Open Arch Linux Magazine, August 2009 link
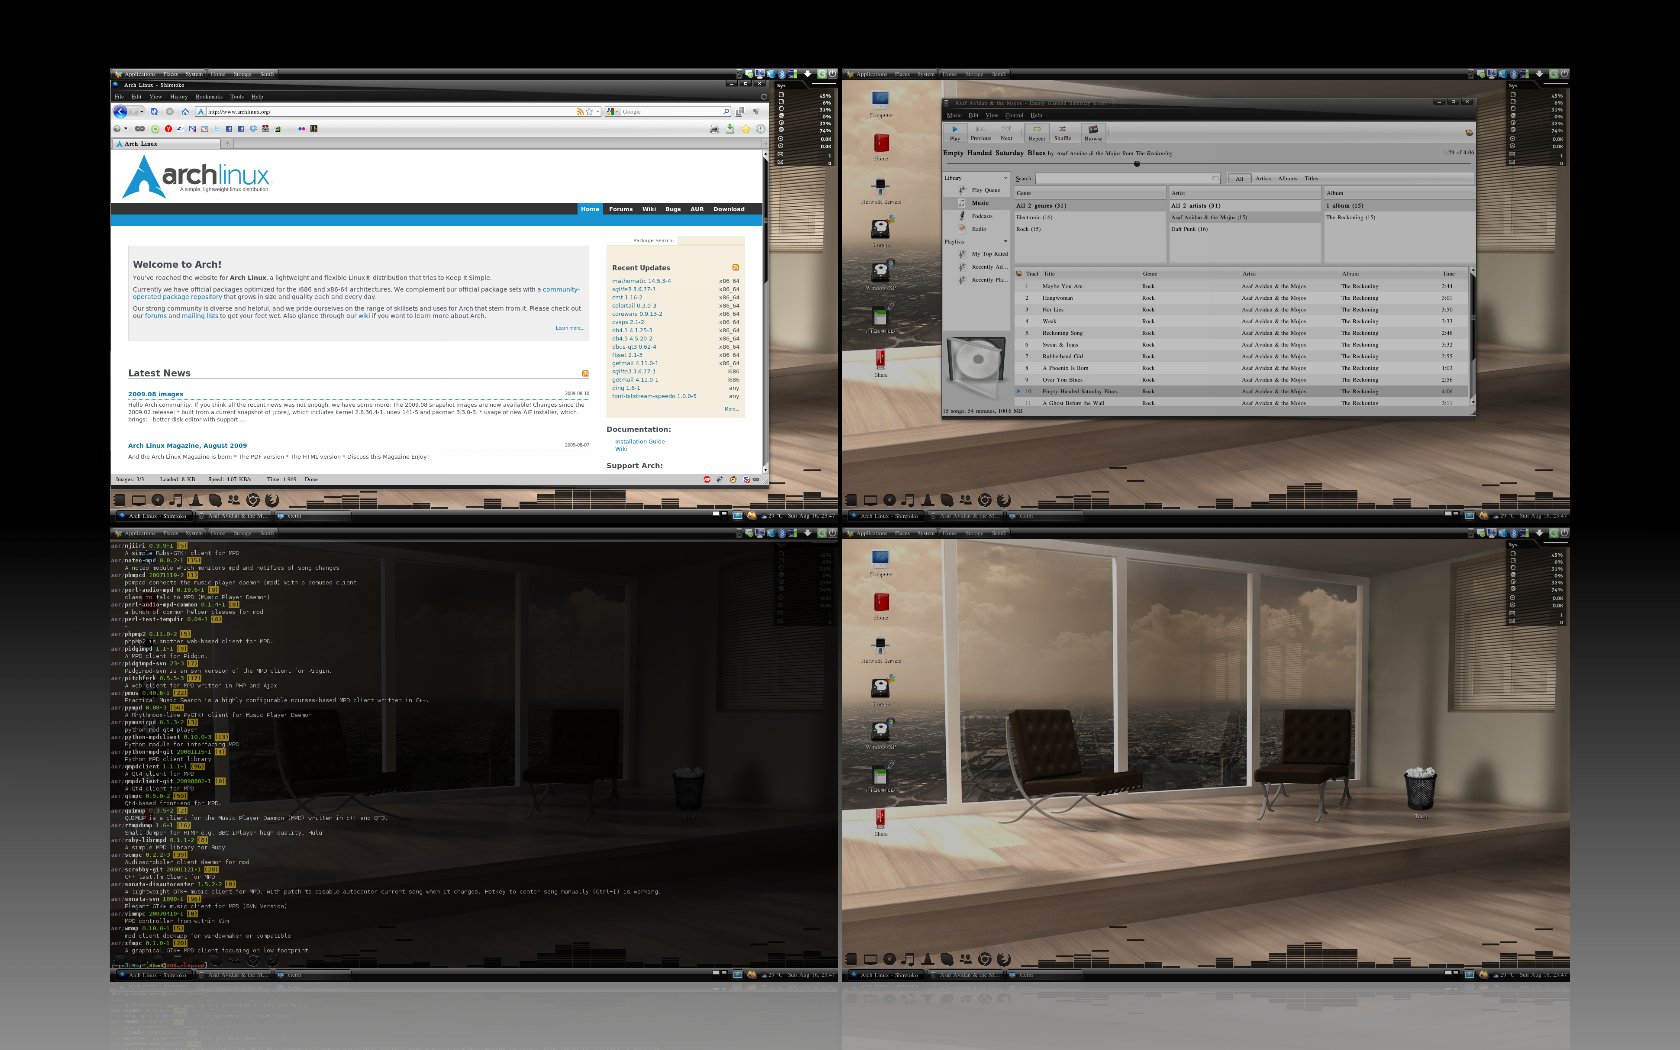Viewport: 1680px width, 1050px height. click(x=187, y=446)
